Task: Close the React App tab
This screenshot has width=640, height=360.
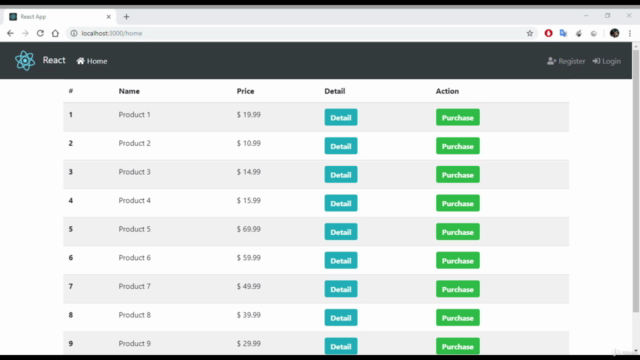Action: click(109, 17)
